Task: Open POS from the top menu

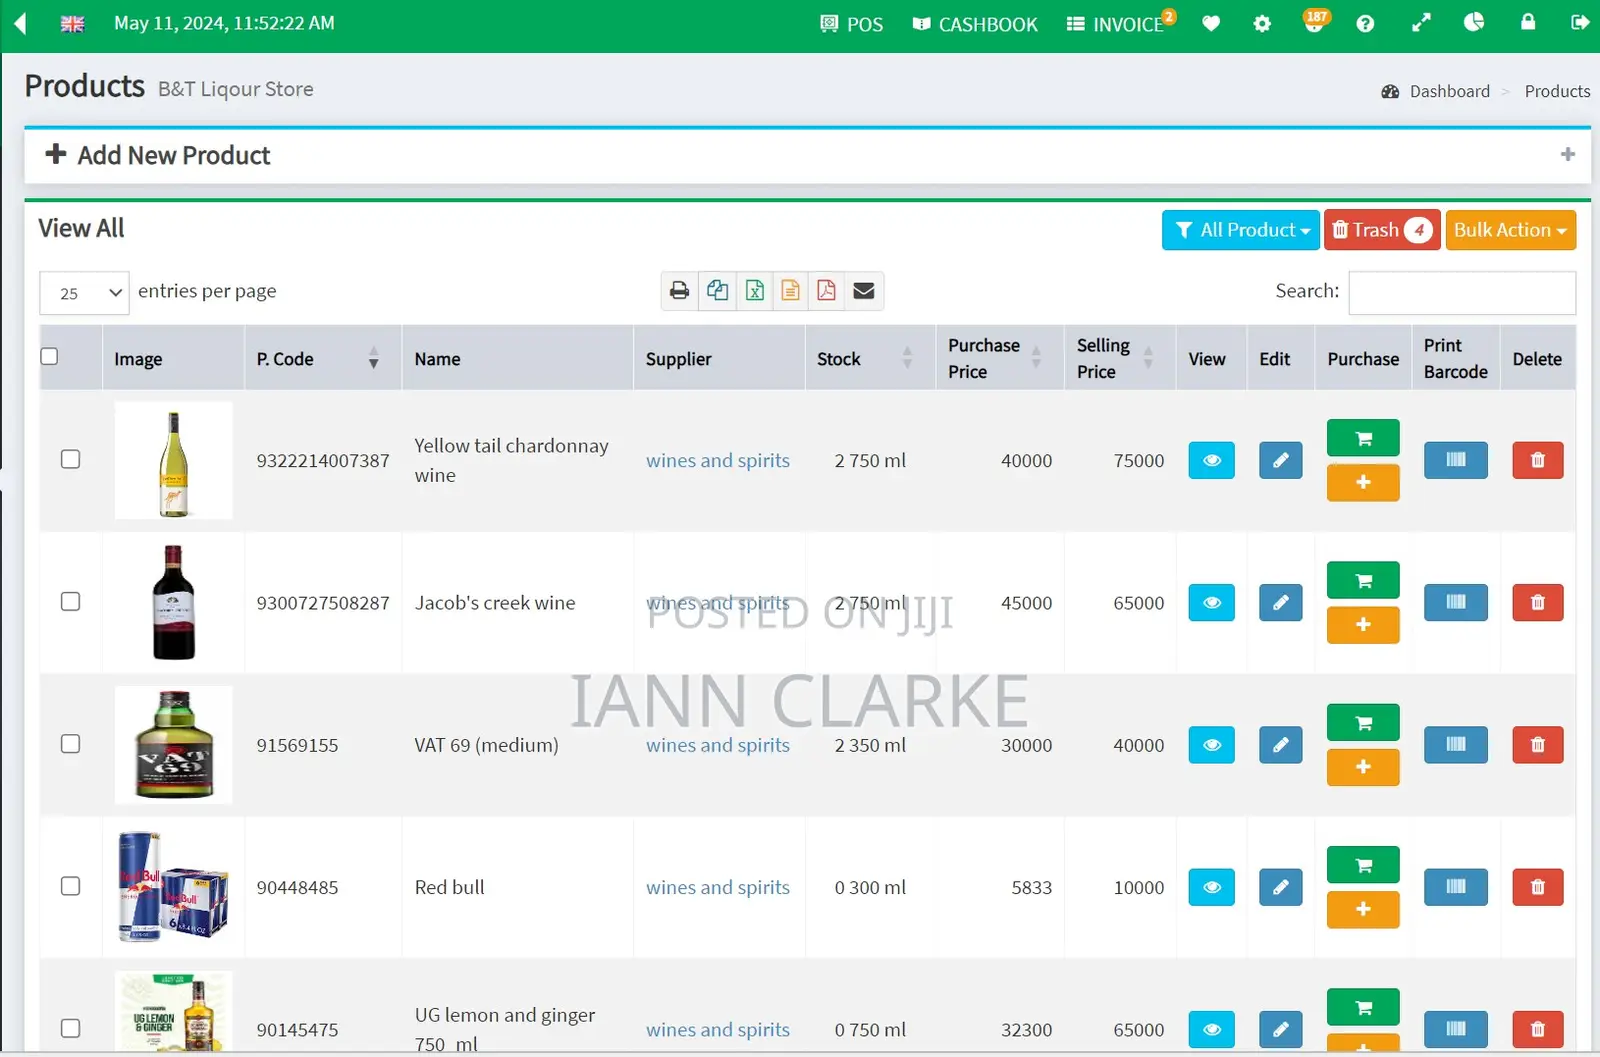Action: (851, 24)
